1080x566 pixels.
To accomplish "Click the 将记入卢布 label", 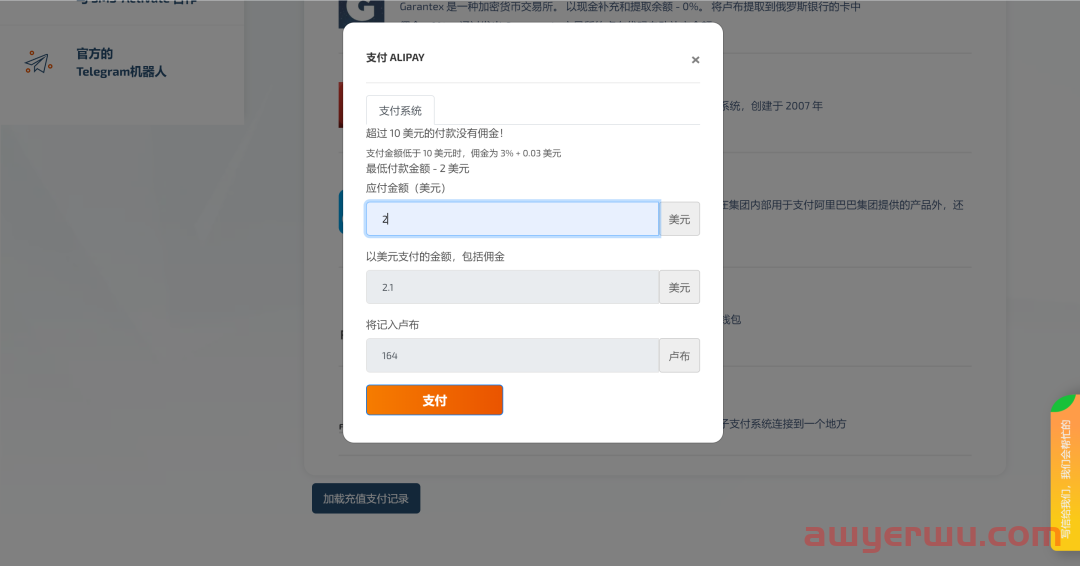I will click(x=393, y=324).
